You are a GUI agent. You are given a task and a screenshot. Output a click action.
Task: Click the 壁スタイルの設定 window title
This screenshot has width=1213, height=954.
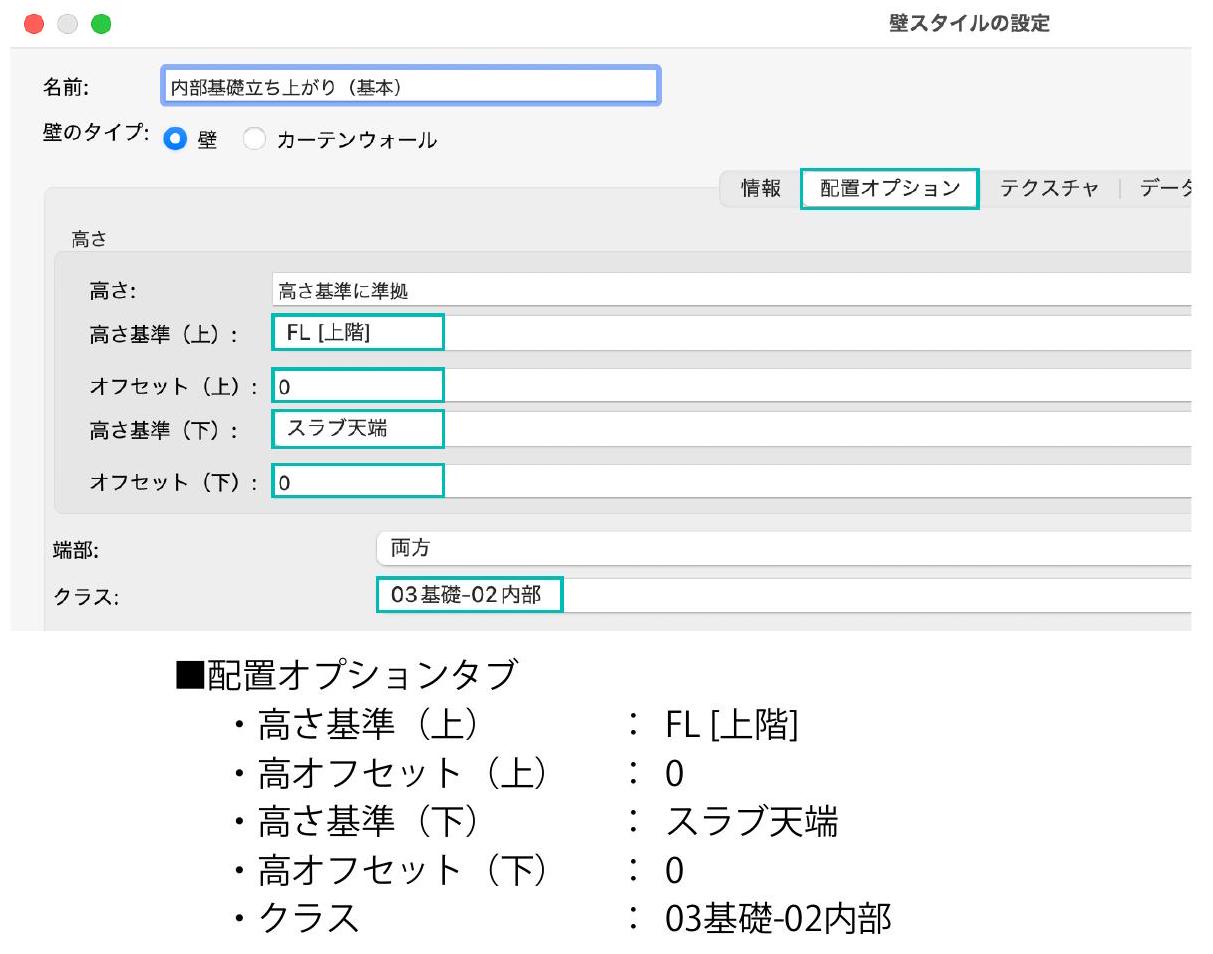969,23
